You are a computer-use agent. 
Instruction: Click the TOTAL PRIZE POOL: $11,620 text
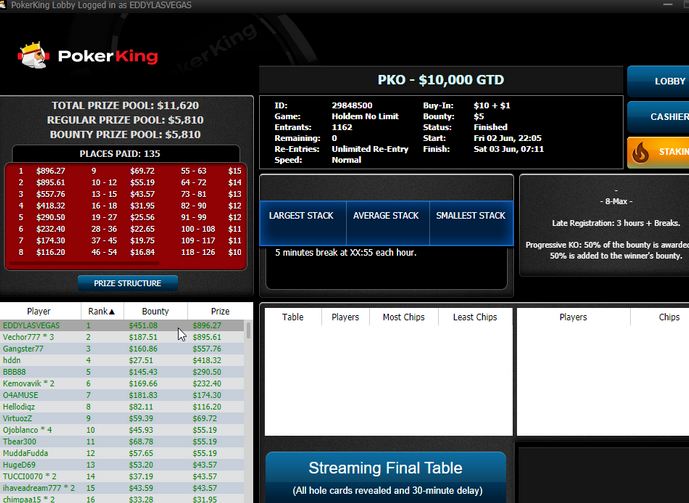click(125, 105)
